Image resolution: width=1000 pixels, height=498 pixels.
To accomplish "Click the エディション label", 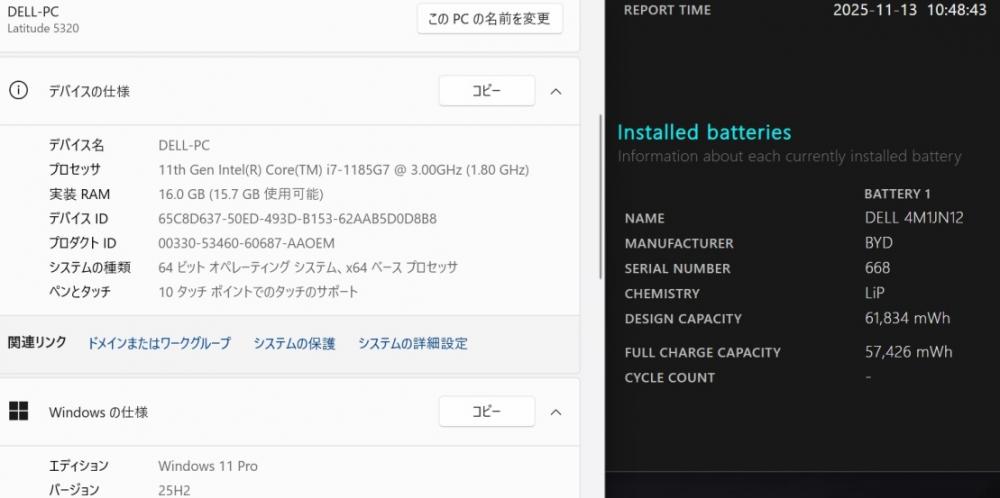I will click(x=79, y=466).
